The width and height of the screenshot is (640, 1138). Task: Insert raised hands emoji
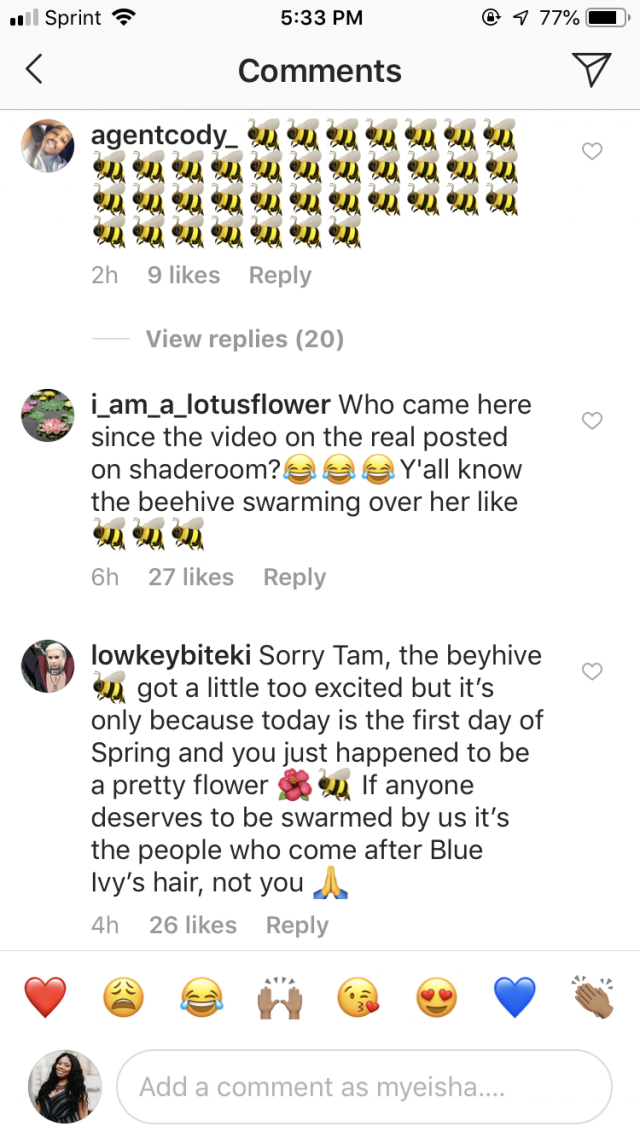(280, 997)
